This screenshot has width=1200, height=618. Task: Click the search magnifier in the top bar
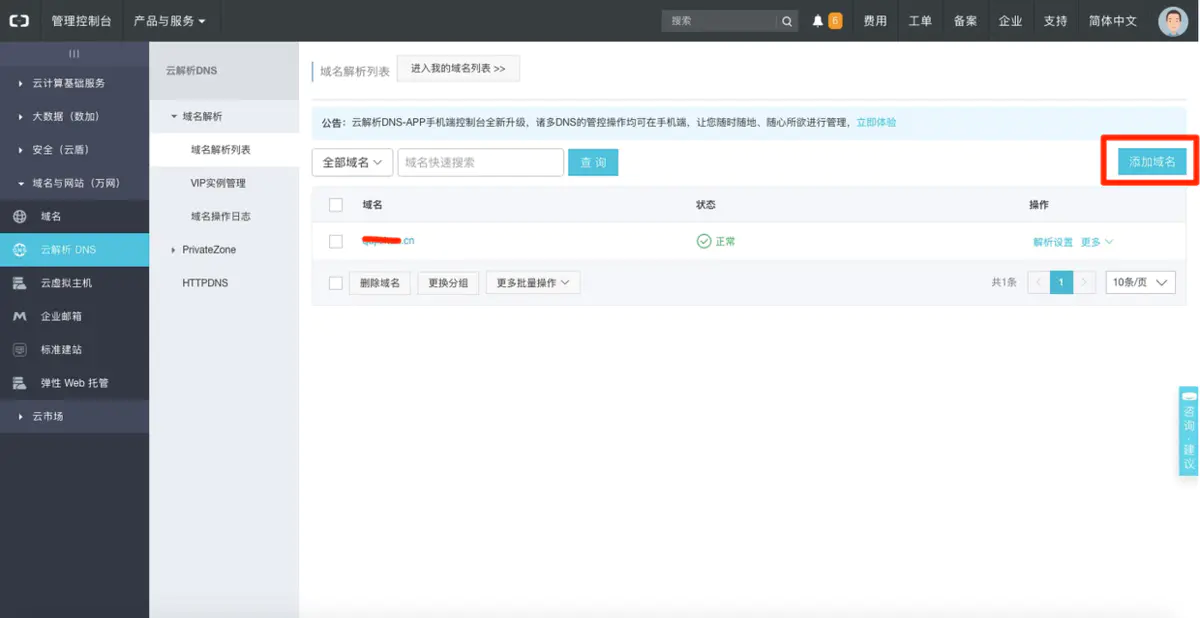click(786, 19)
